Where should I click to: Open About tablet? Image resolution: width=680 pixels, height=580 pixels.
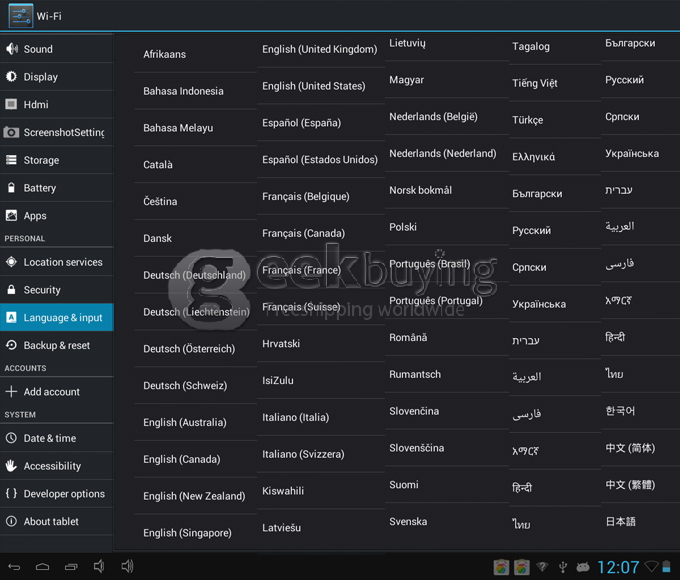point(51,521)
